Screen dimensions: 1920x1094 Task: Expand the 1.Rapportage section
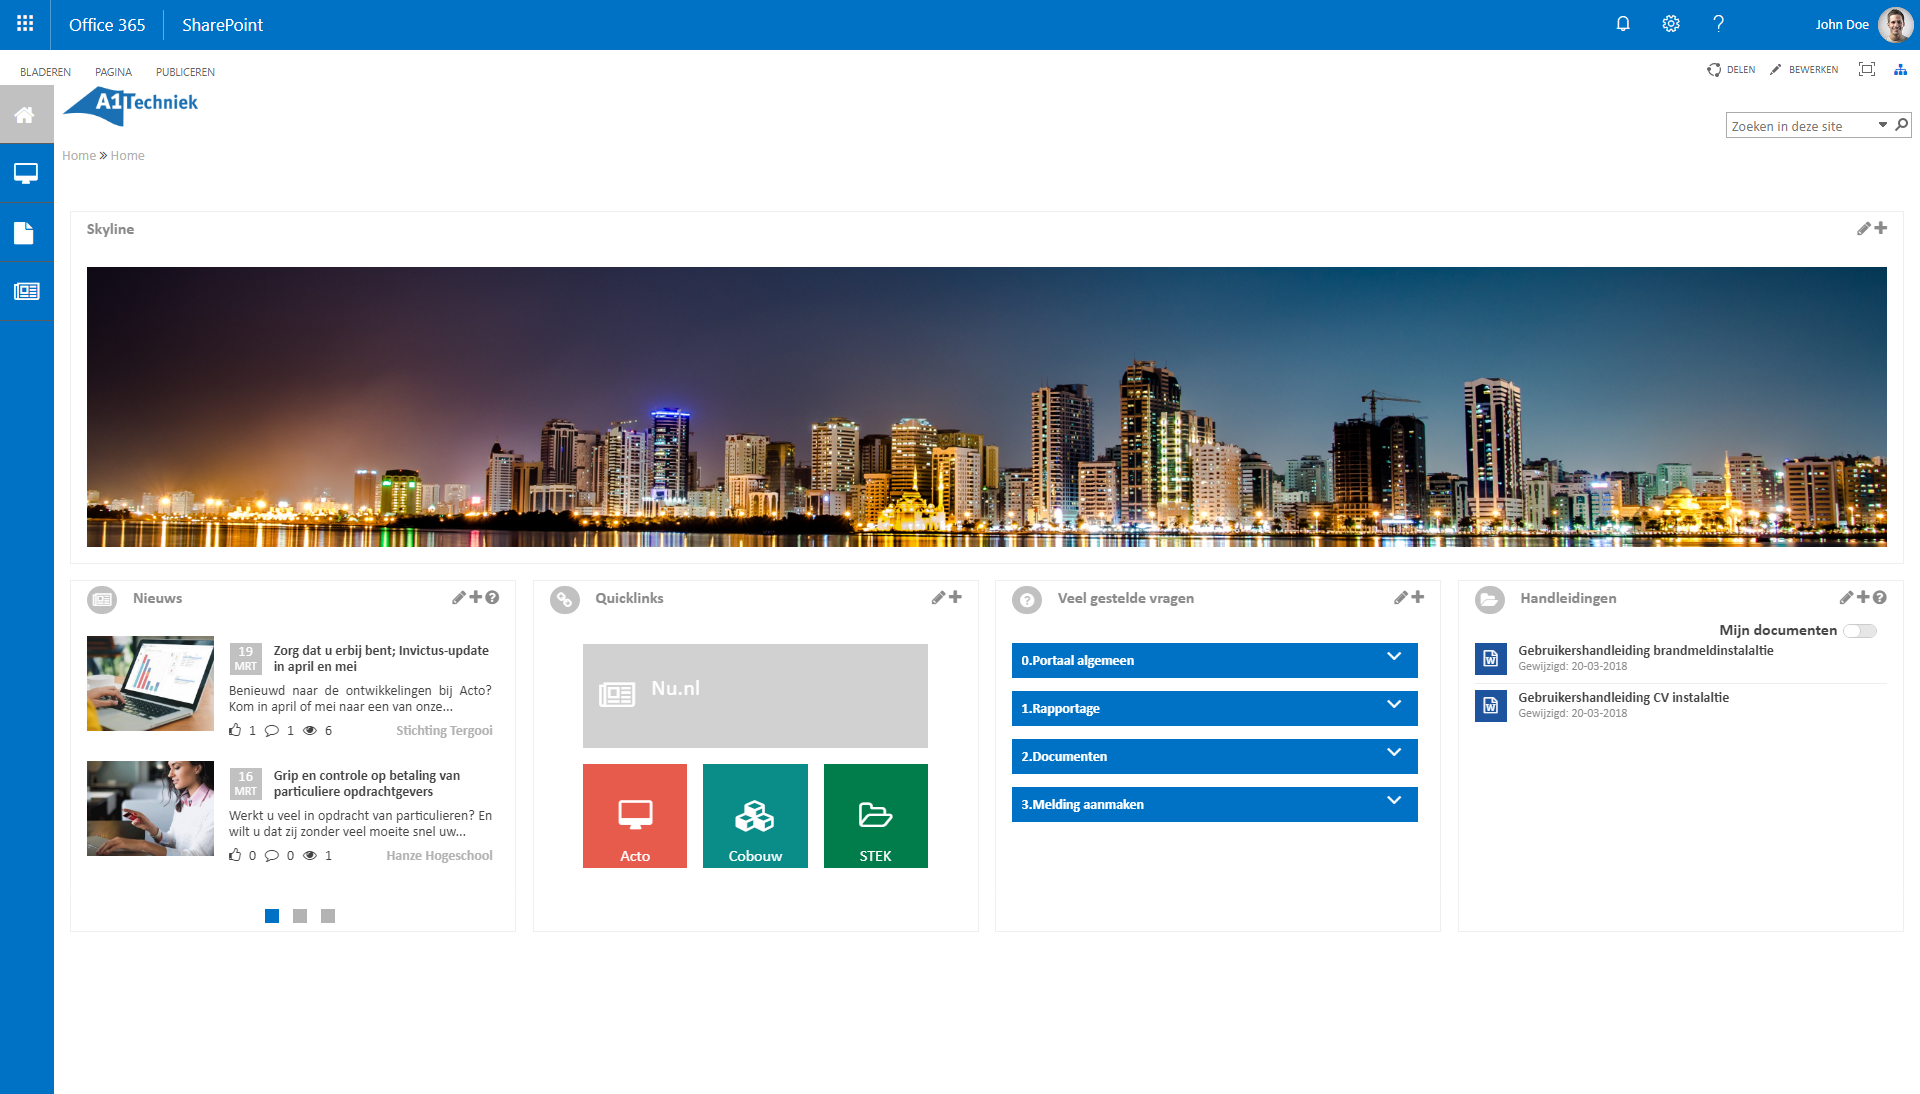coord(1214,708)
